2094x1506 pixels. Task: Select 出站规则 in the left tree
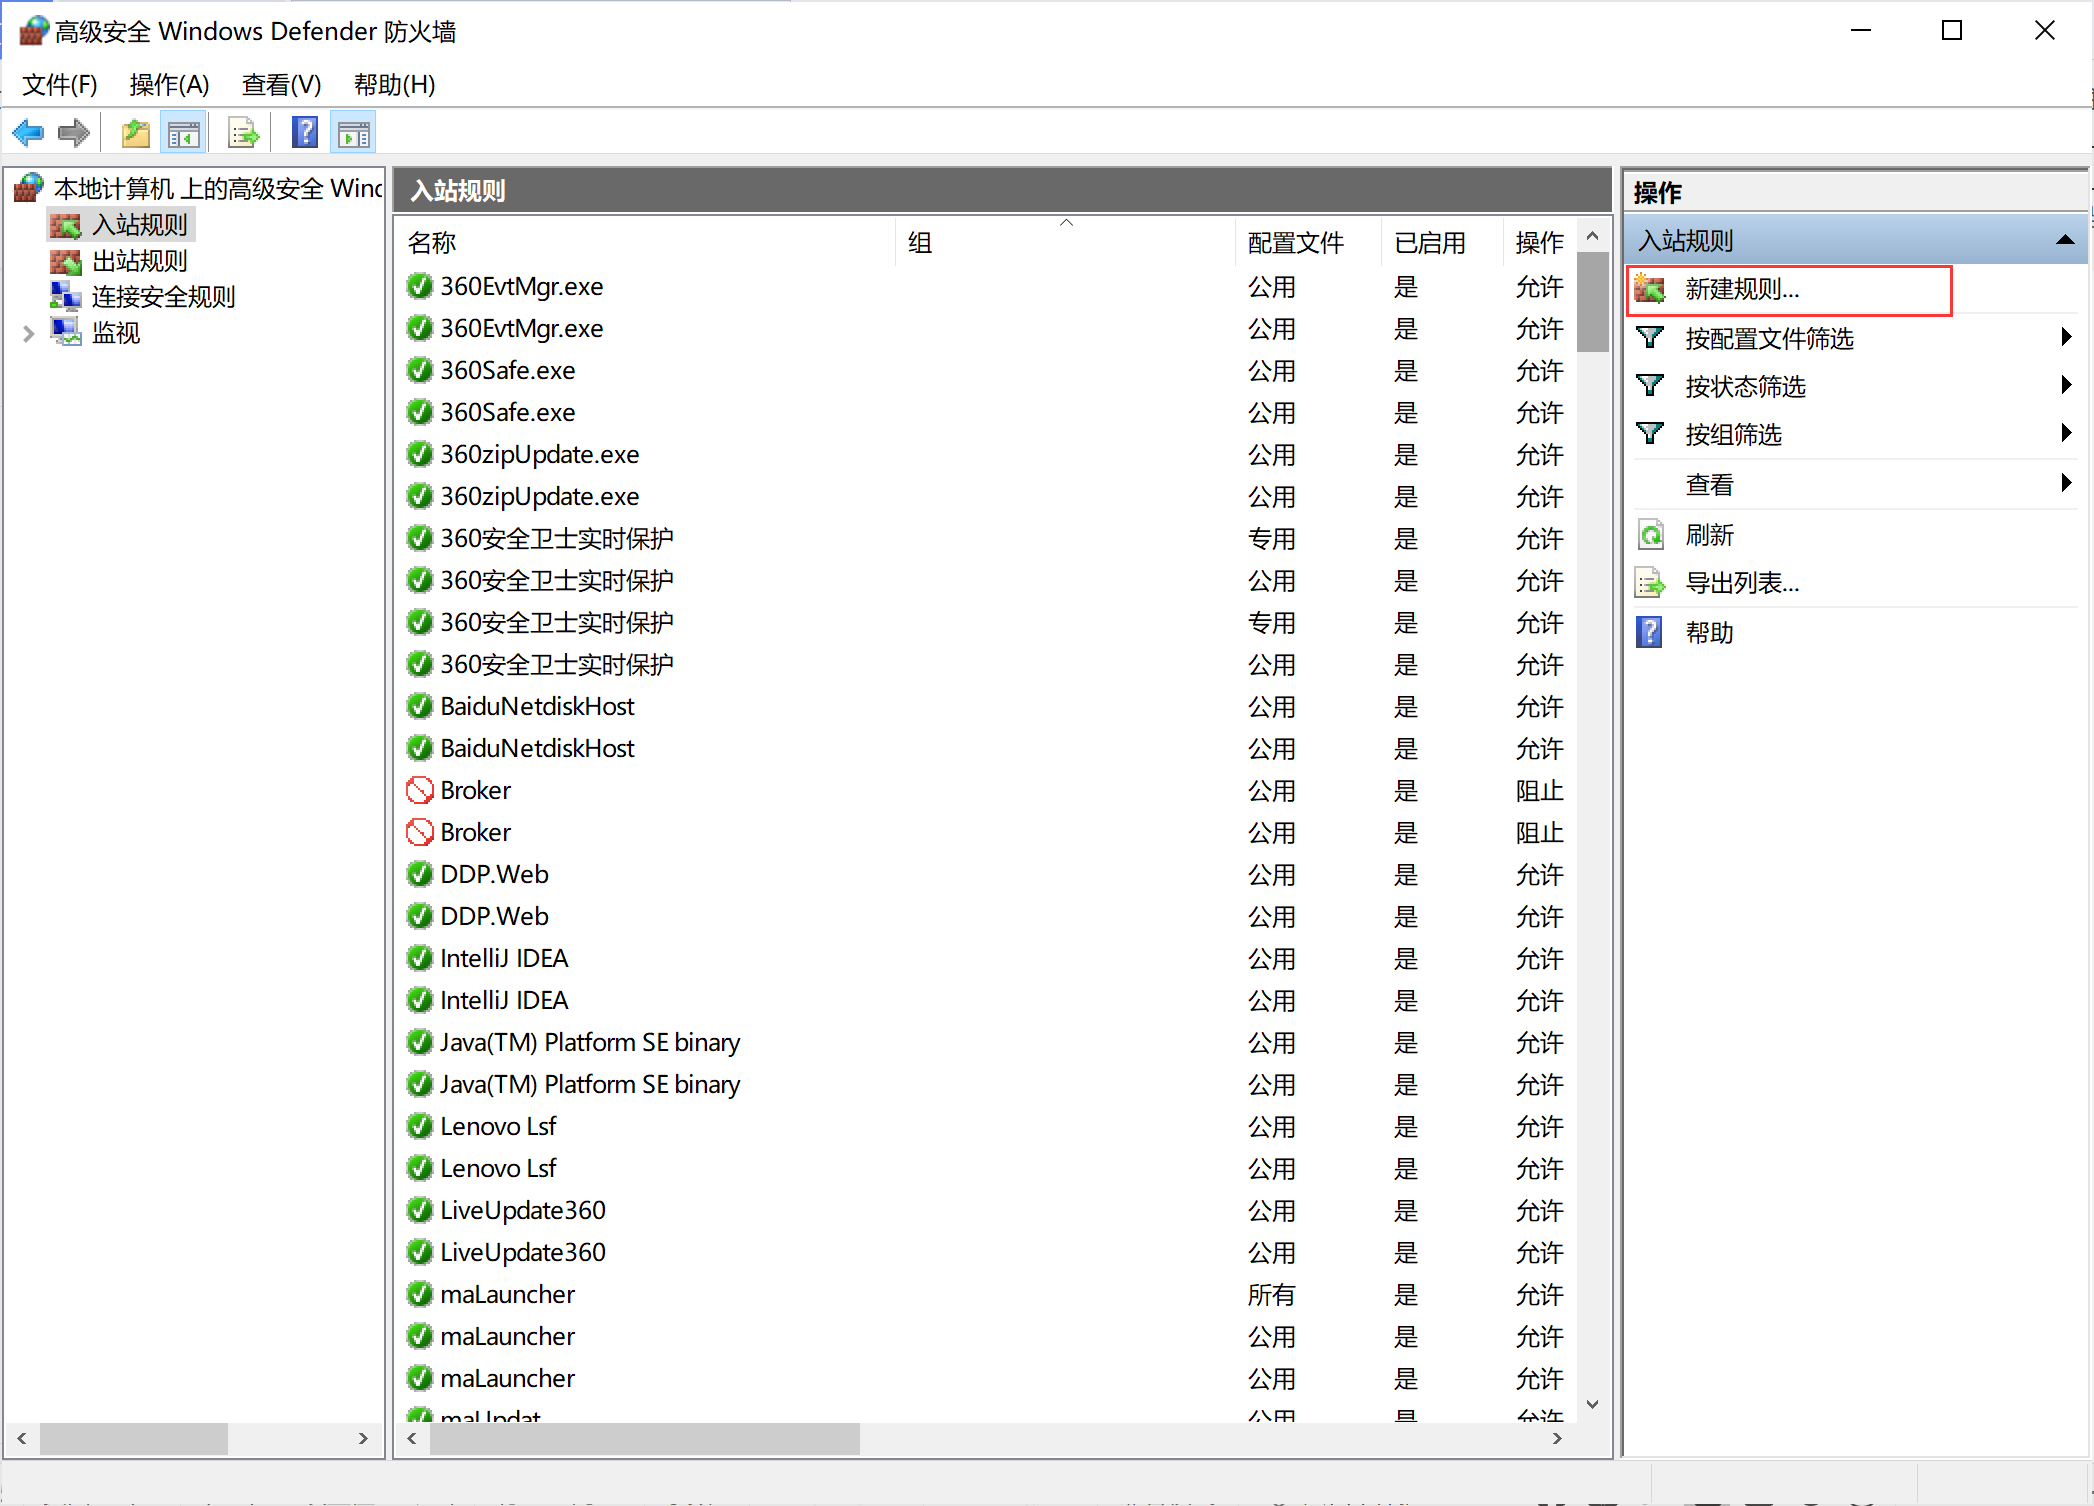[x=139, y=261]
